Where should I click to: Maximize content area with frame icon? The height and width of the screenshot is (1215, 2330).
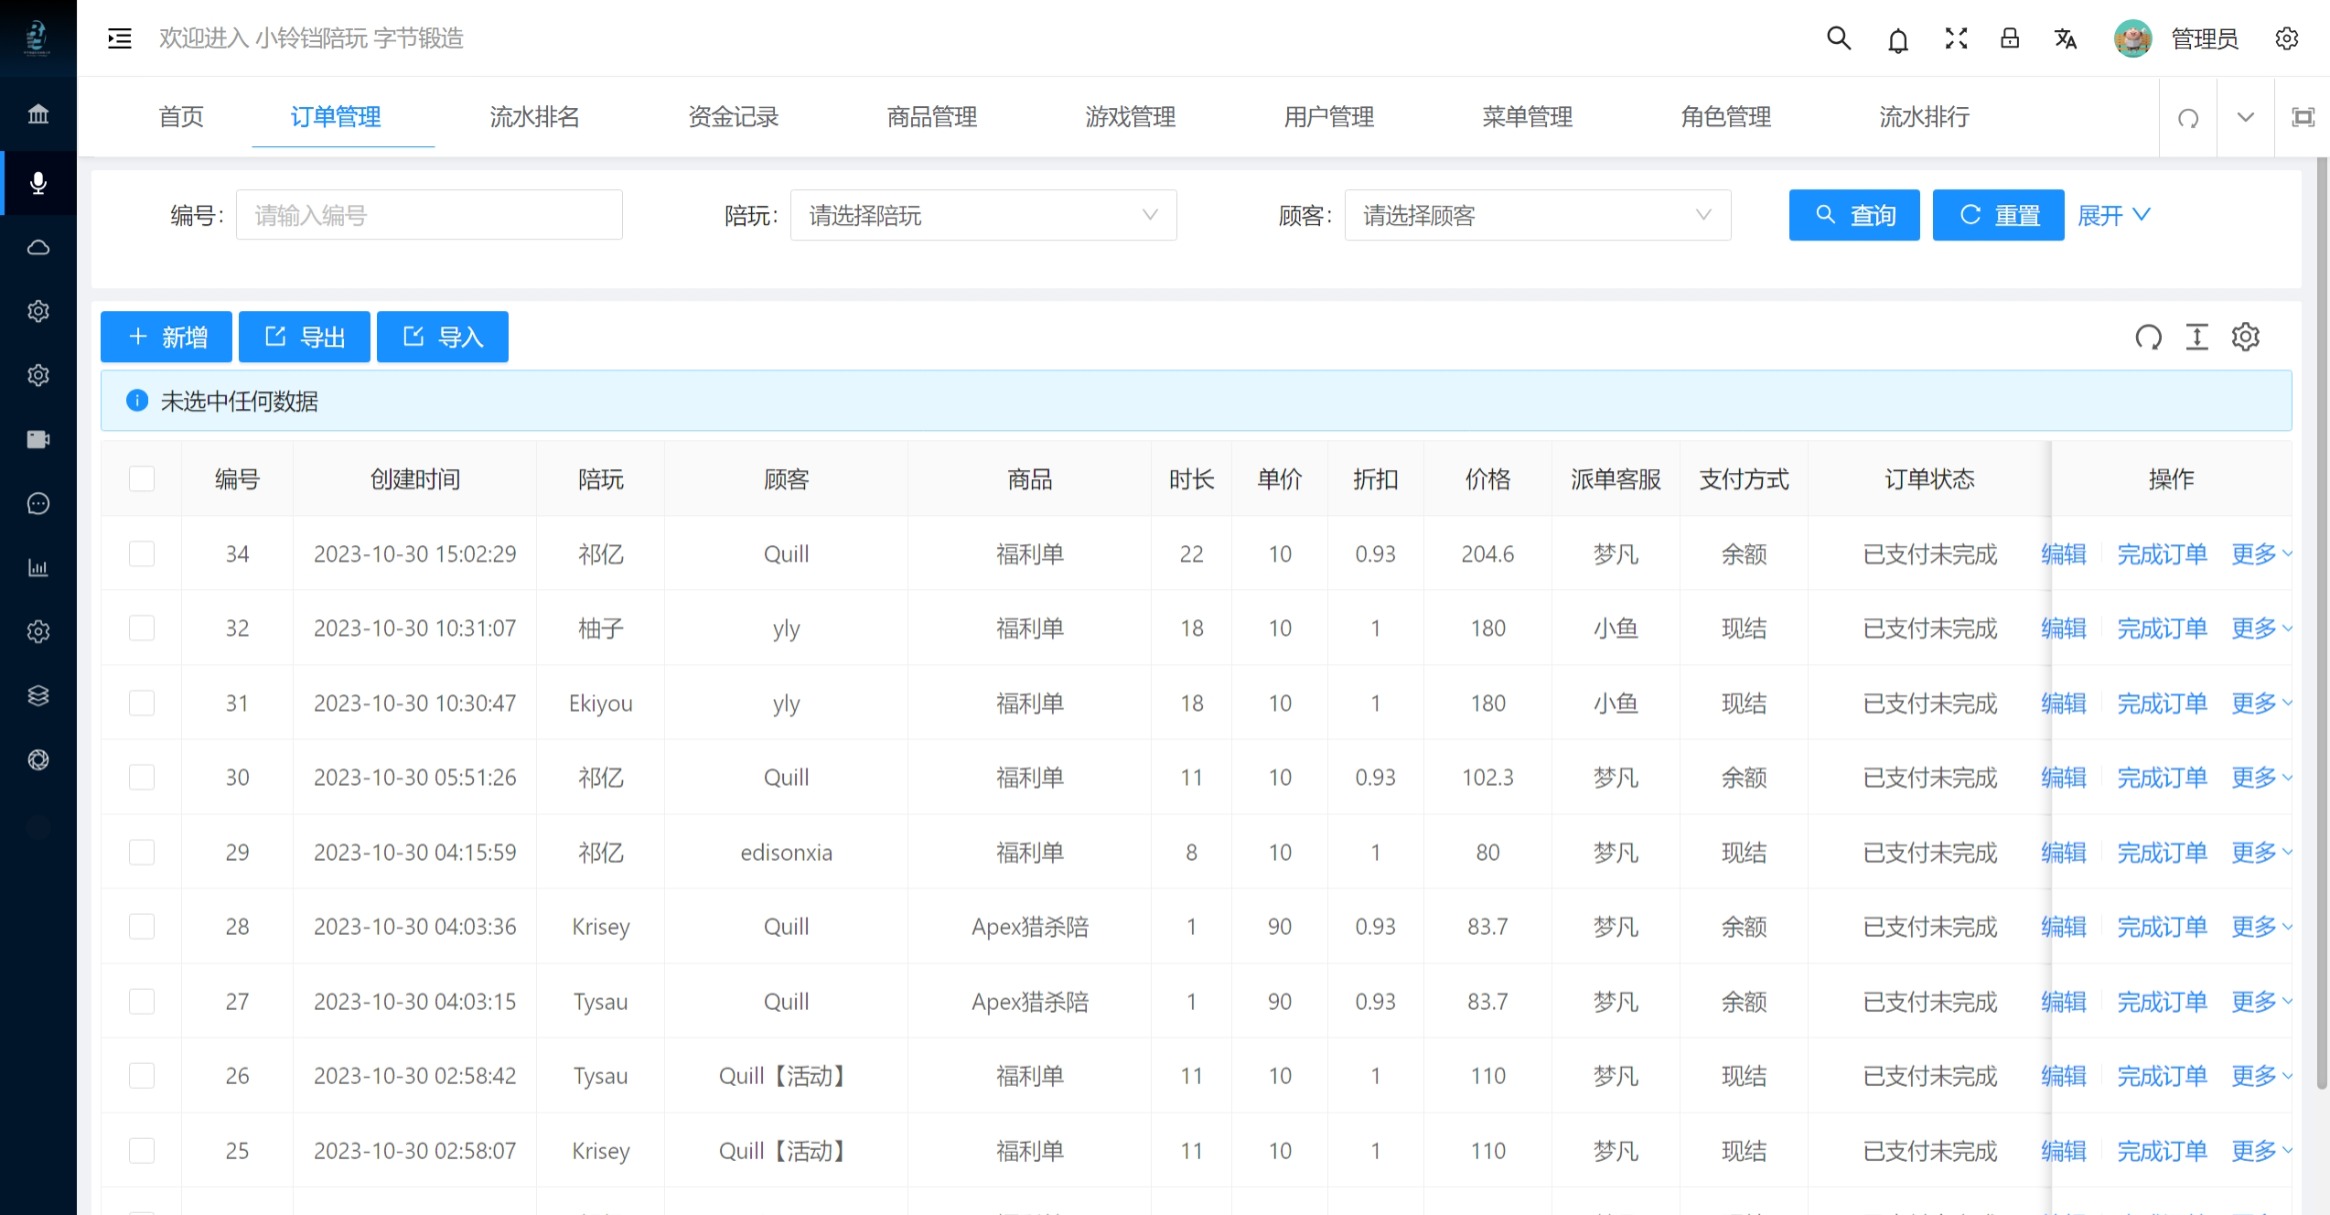point(2303,117)
